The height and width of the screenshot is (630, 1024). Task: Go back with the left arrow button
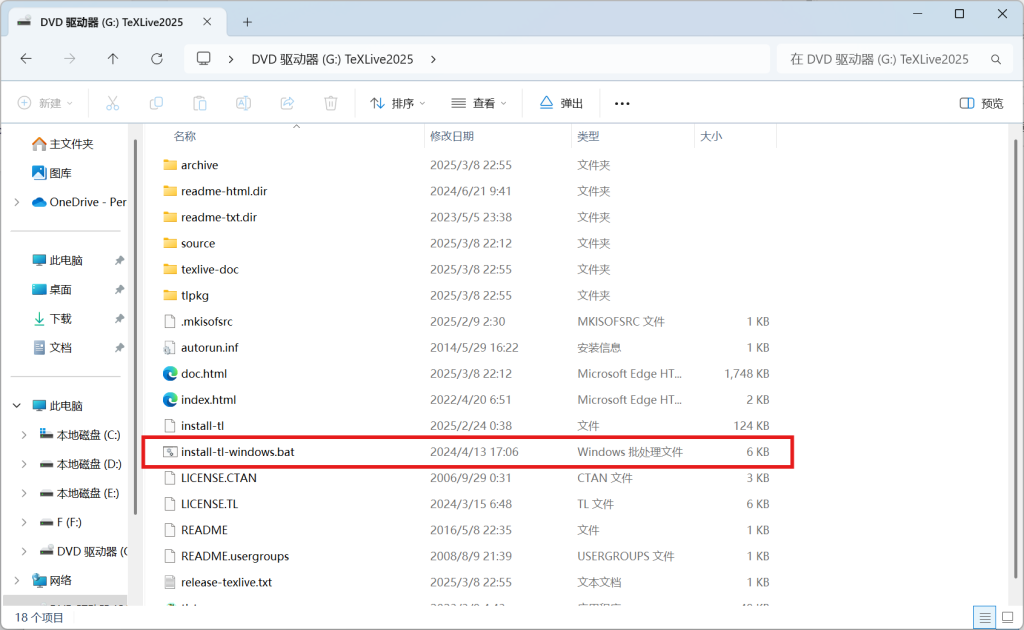point(26,59)
